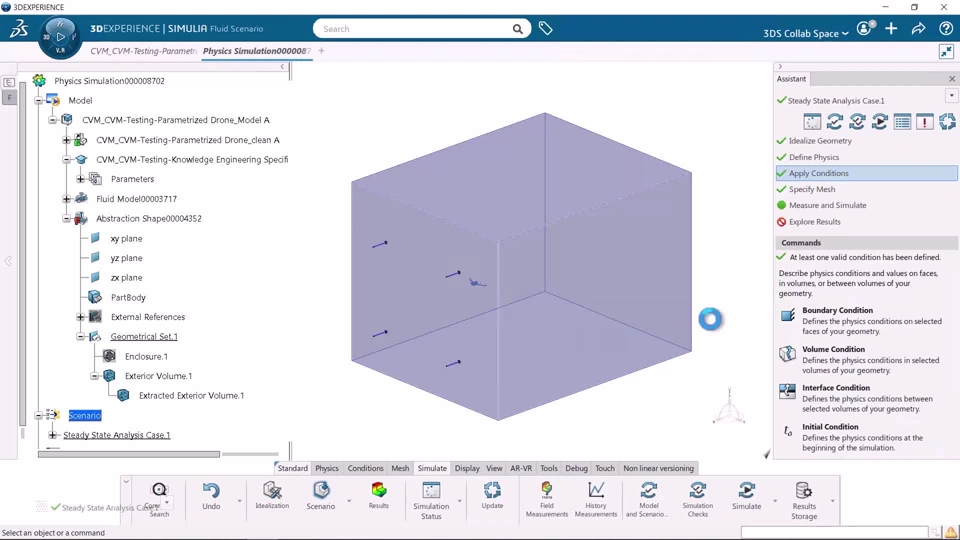Click the Undo icon

[x=211, y=490]
